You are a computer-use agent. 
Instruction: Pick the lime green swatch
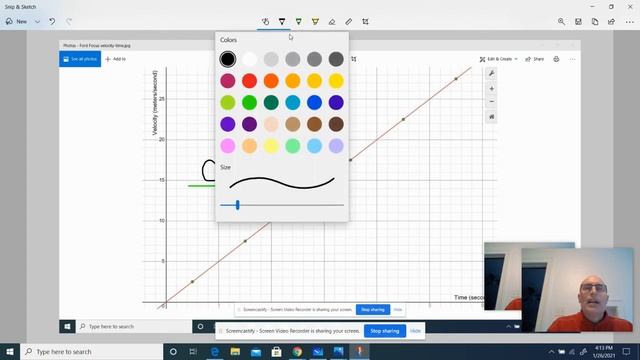click(x=228, y=102)
